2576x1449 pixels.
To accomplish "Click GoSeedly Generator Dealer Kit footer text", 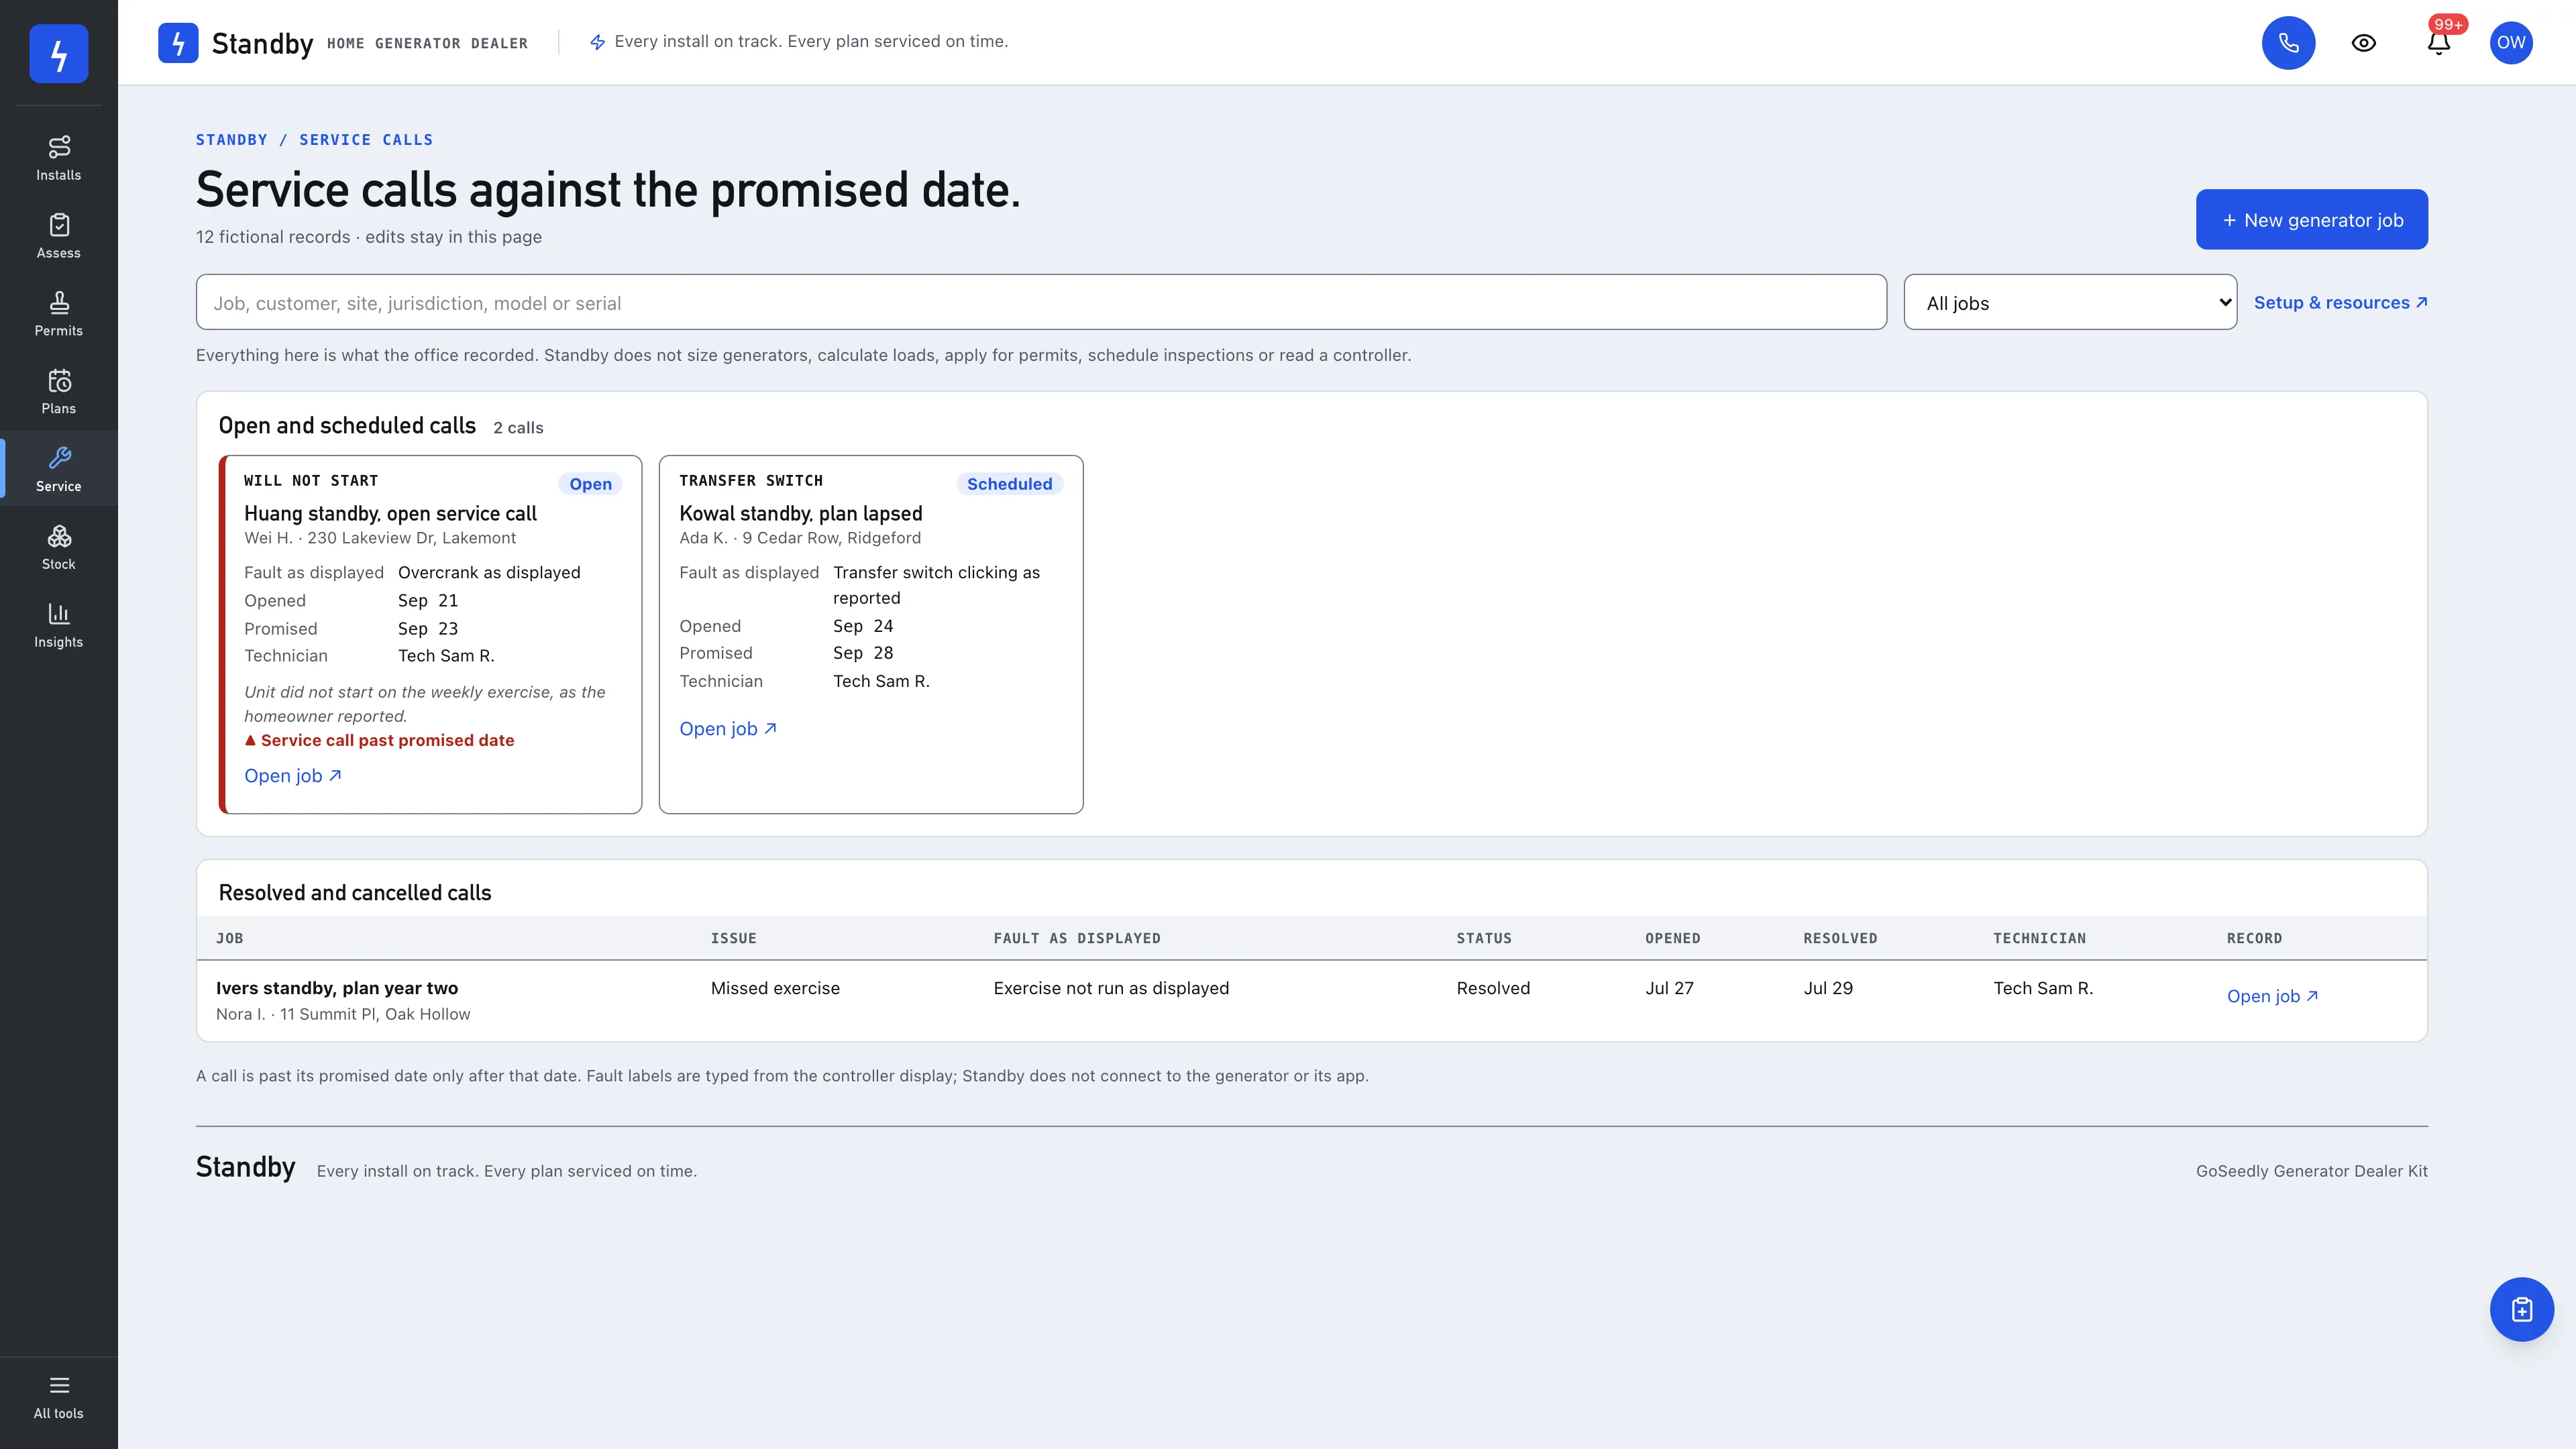I will point(2311,1171).
